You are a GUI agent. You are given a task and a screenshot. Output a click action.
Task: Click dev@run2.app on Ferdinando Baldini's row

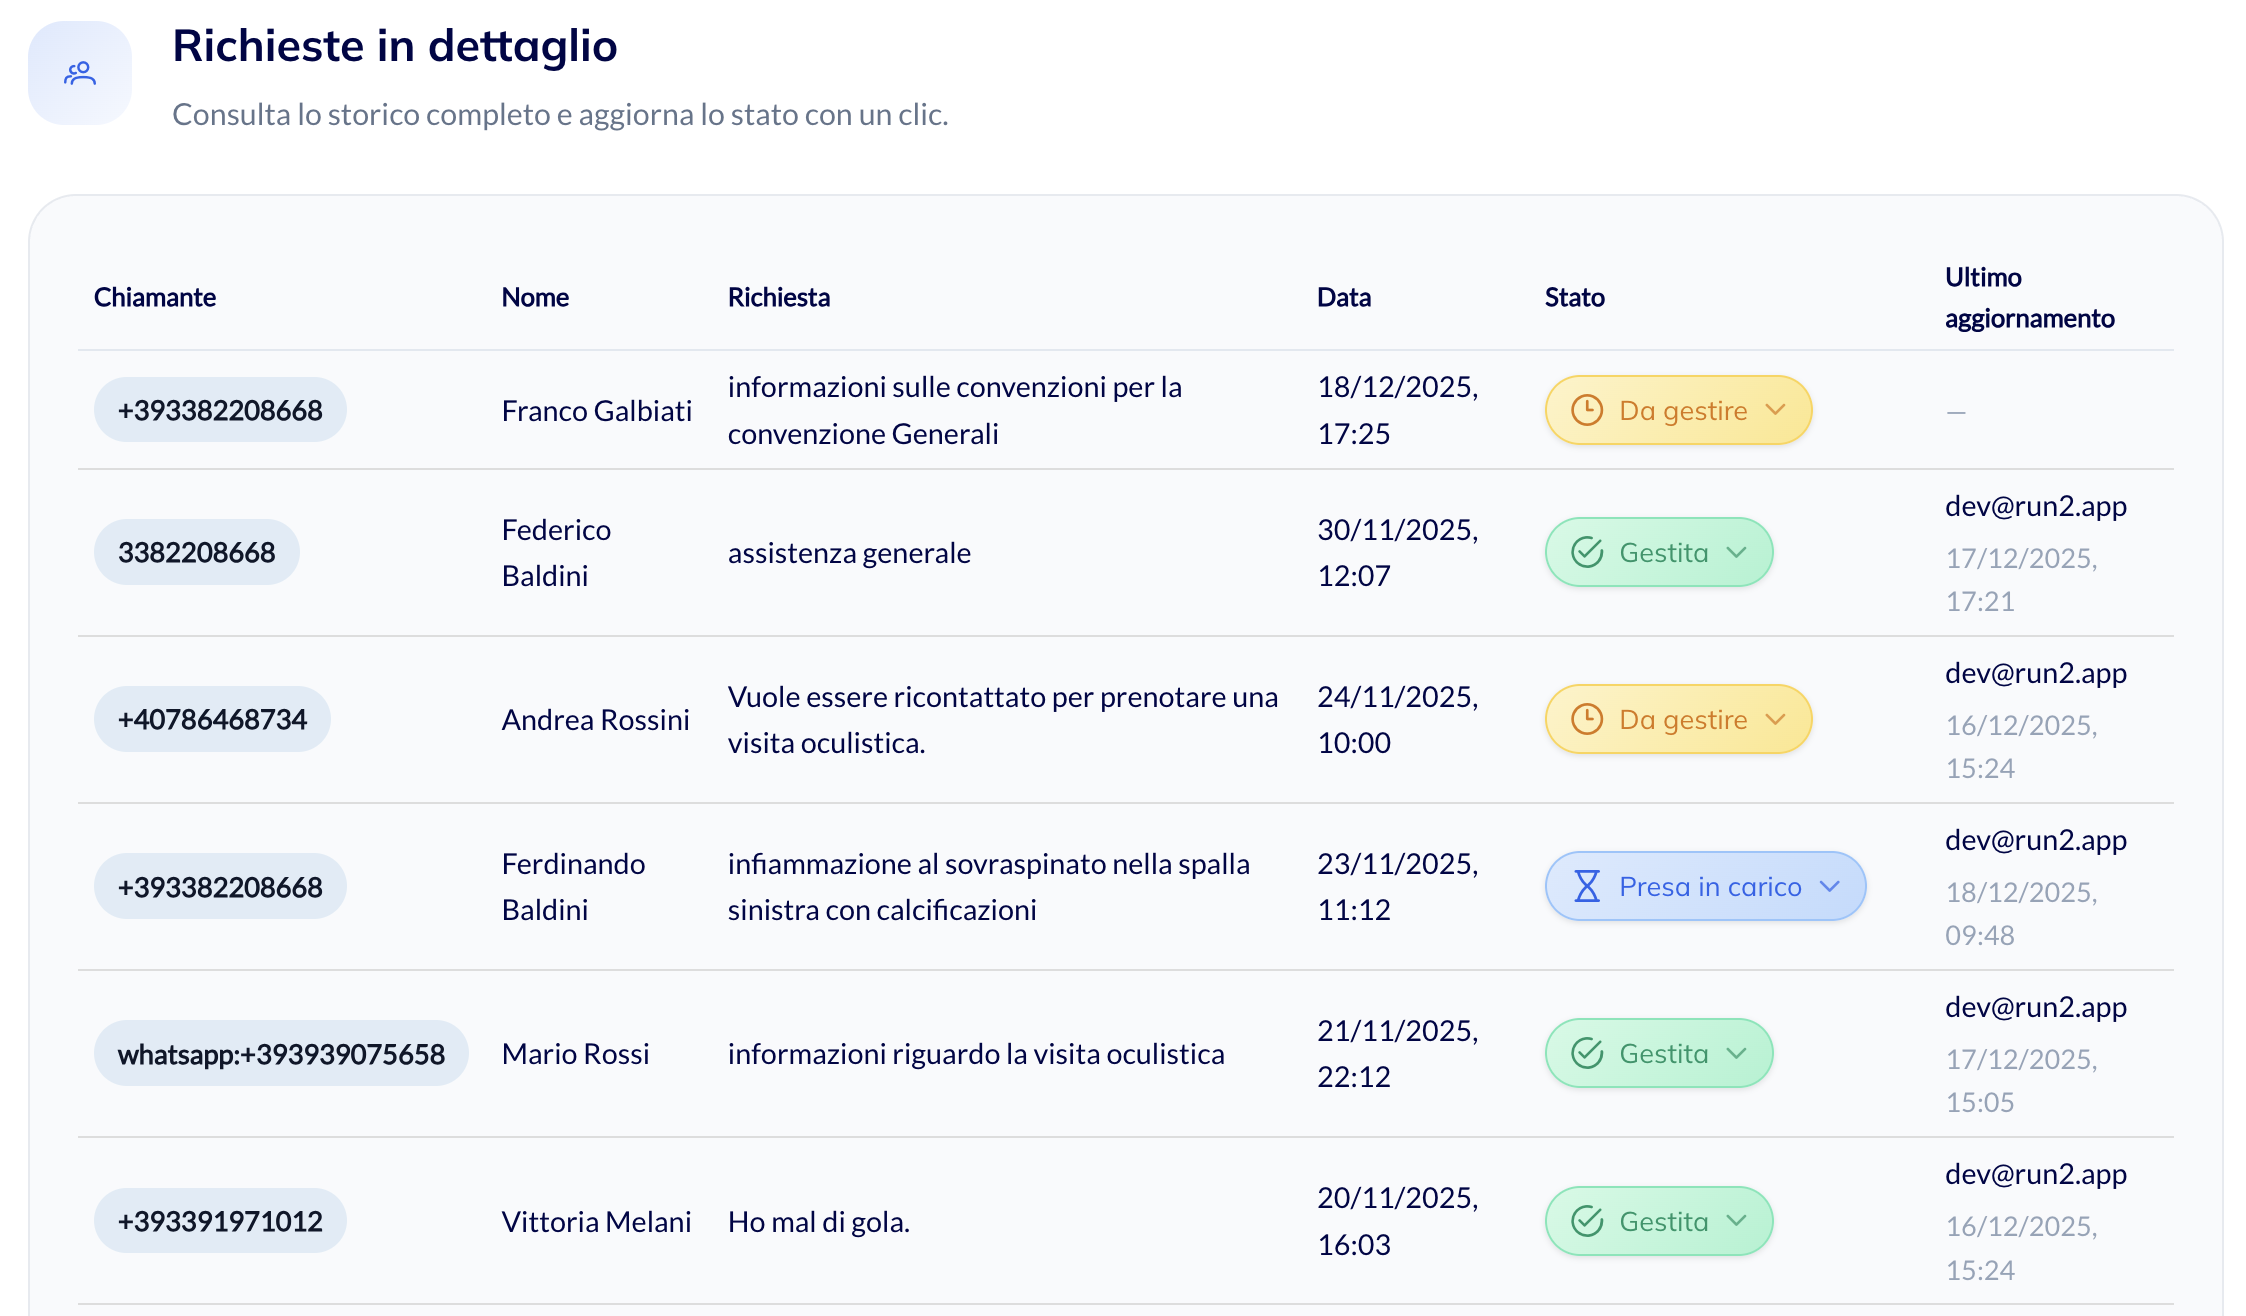[2035, 840]
